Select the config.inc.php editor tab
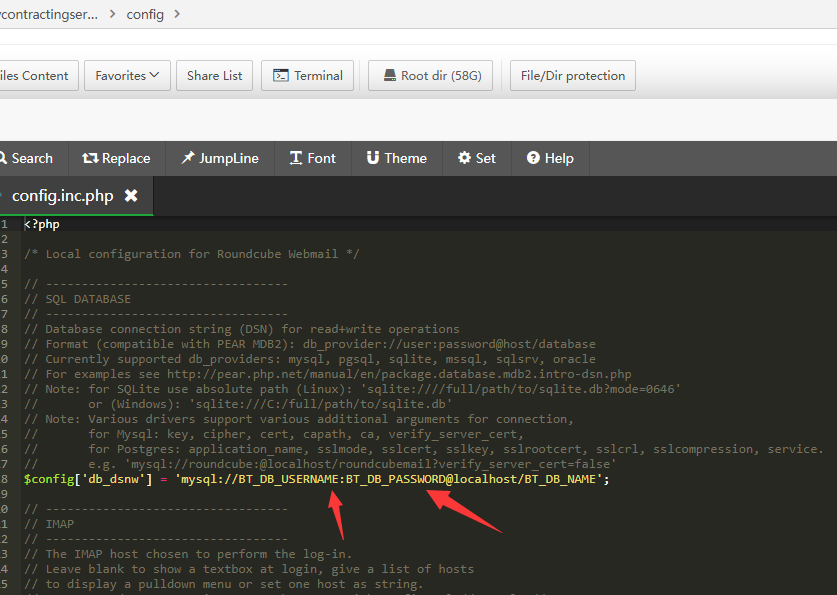This screenshot has width=837, height=595. coord(62,196)
